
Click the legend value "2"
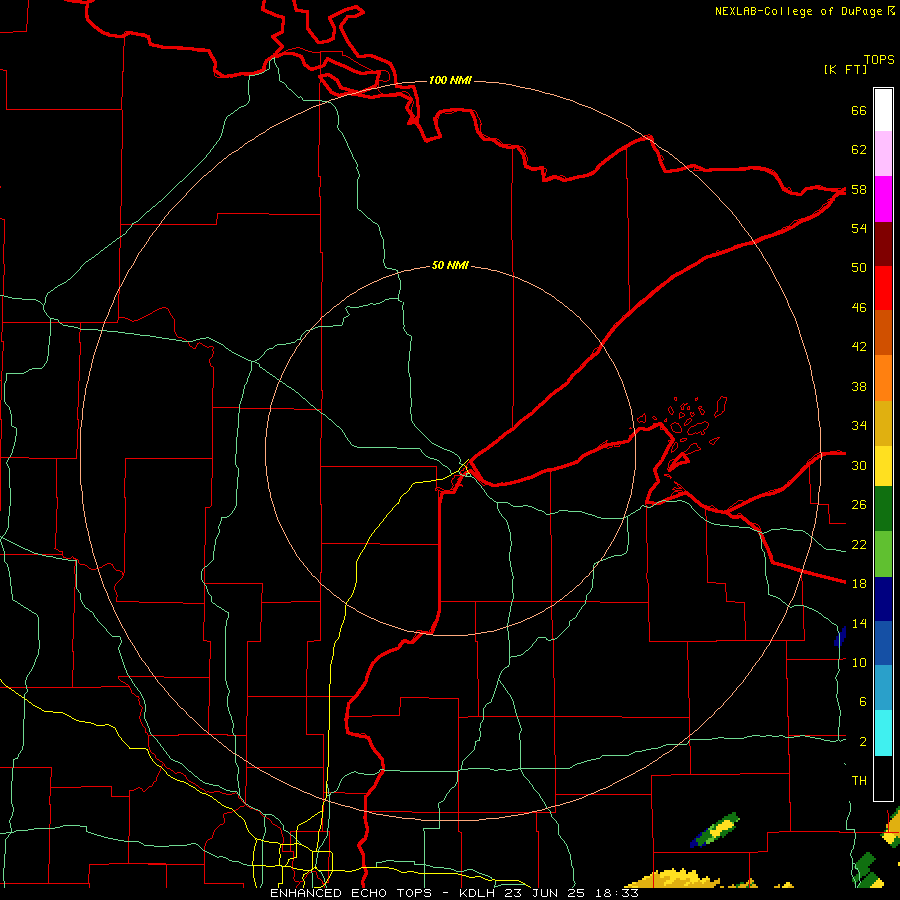863,742
